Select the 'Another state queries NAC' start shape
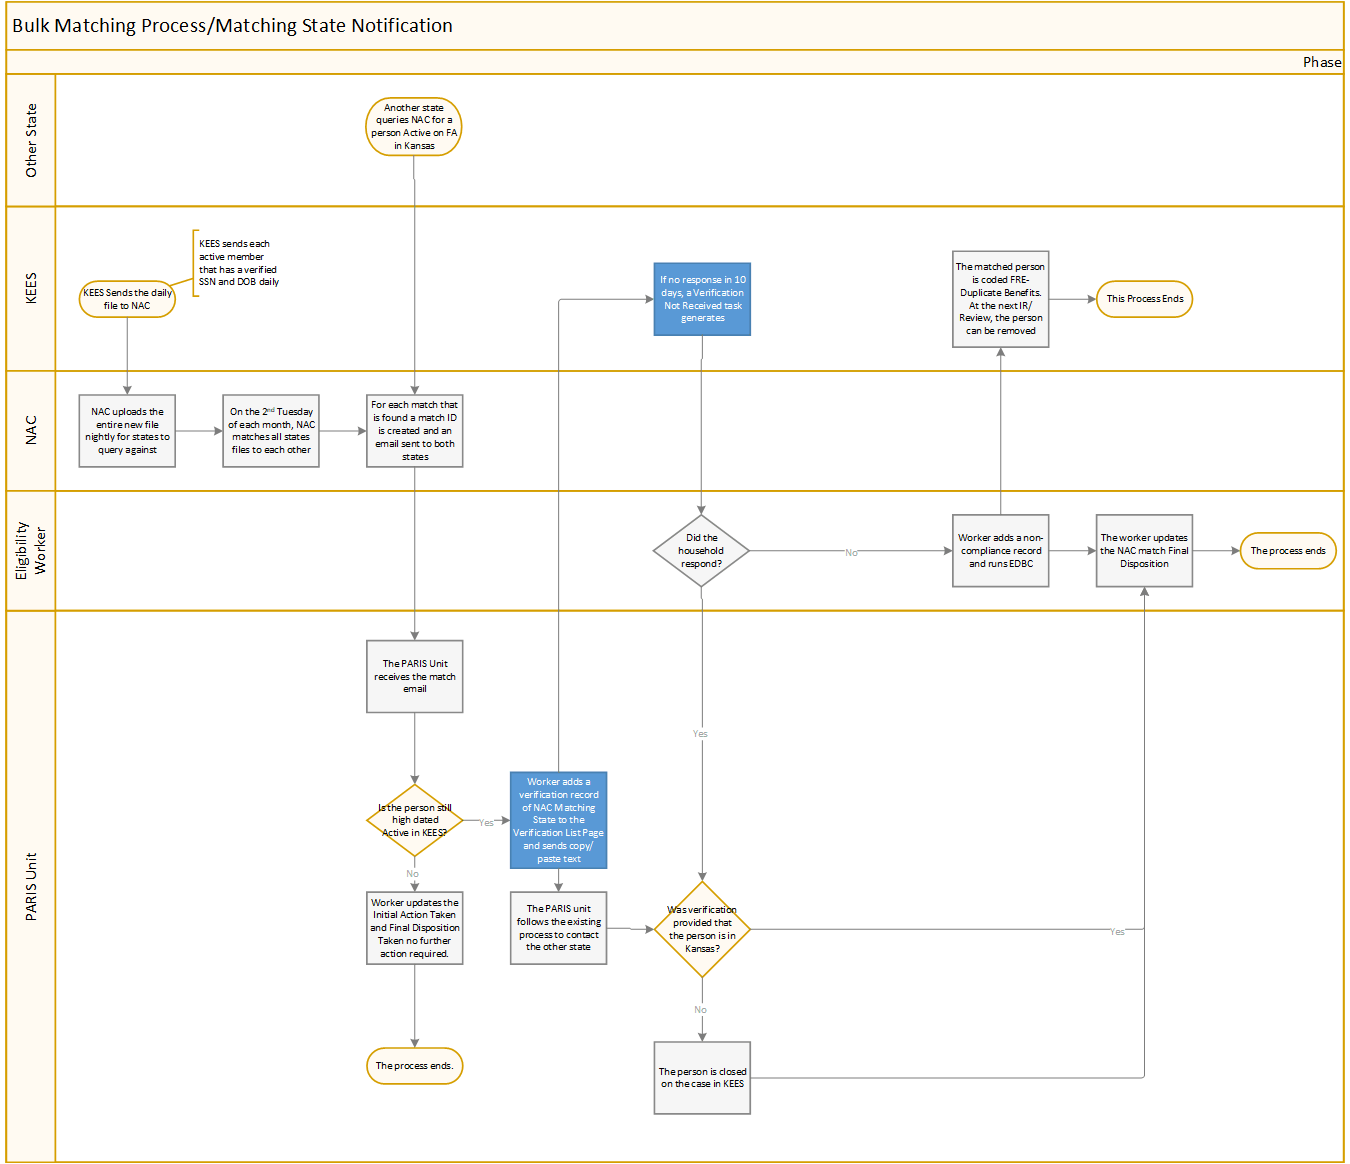Image resolution: width=1350 pixels, height=1164 pixels. pyautogui.click(x=414, y=127)
